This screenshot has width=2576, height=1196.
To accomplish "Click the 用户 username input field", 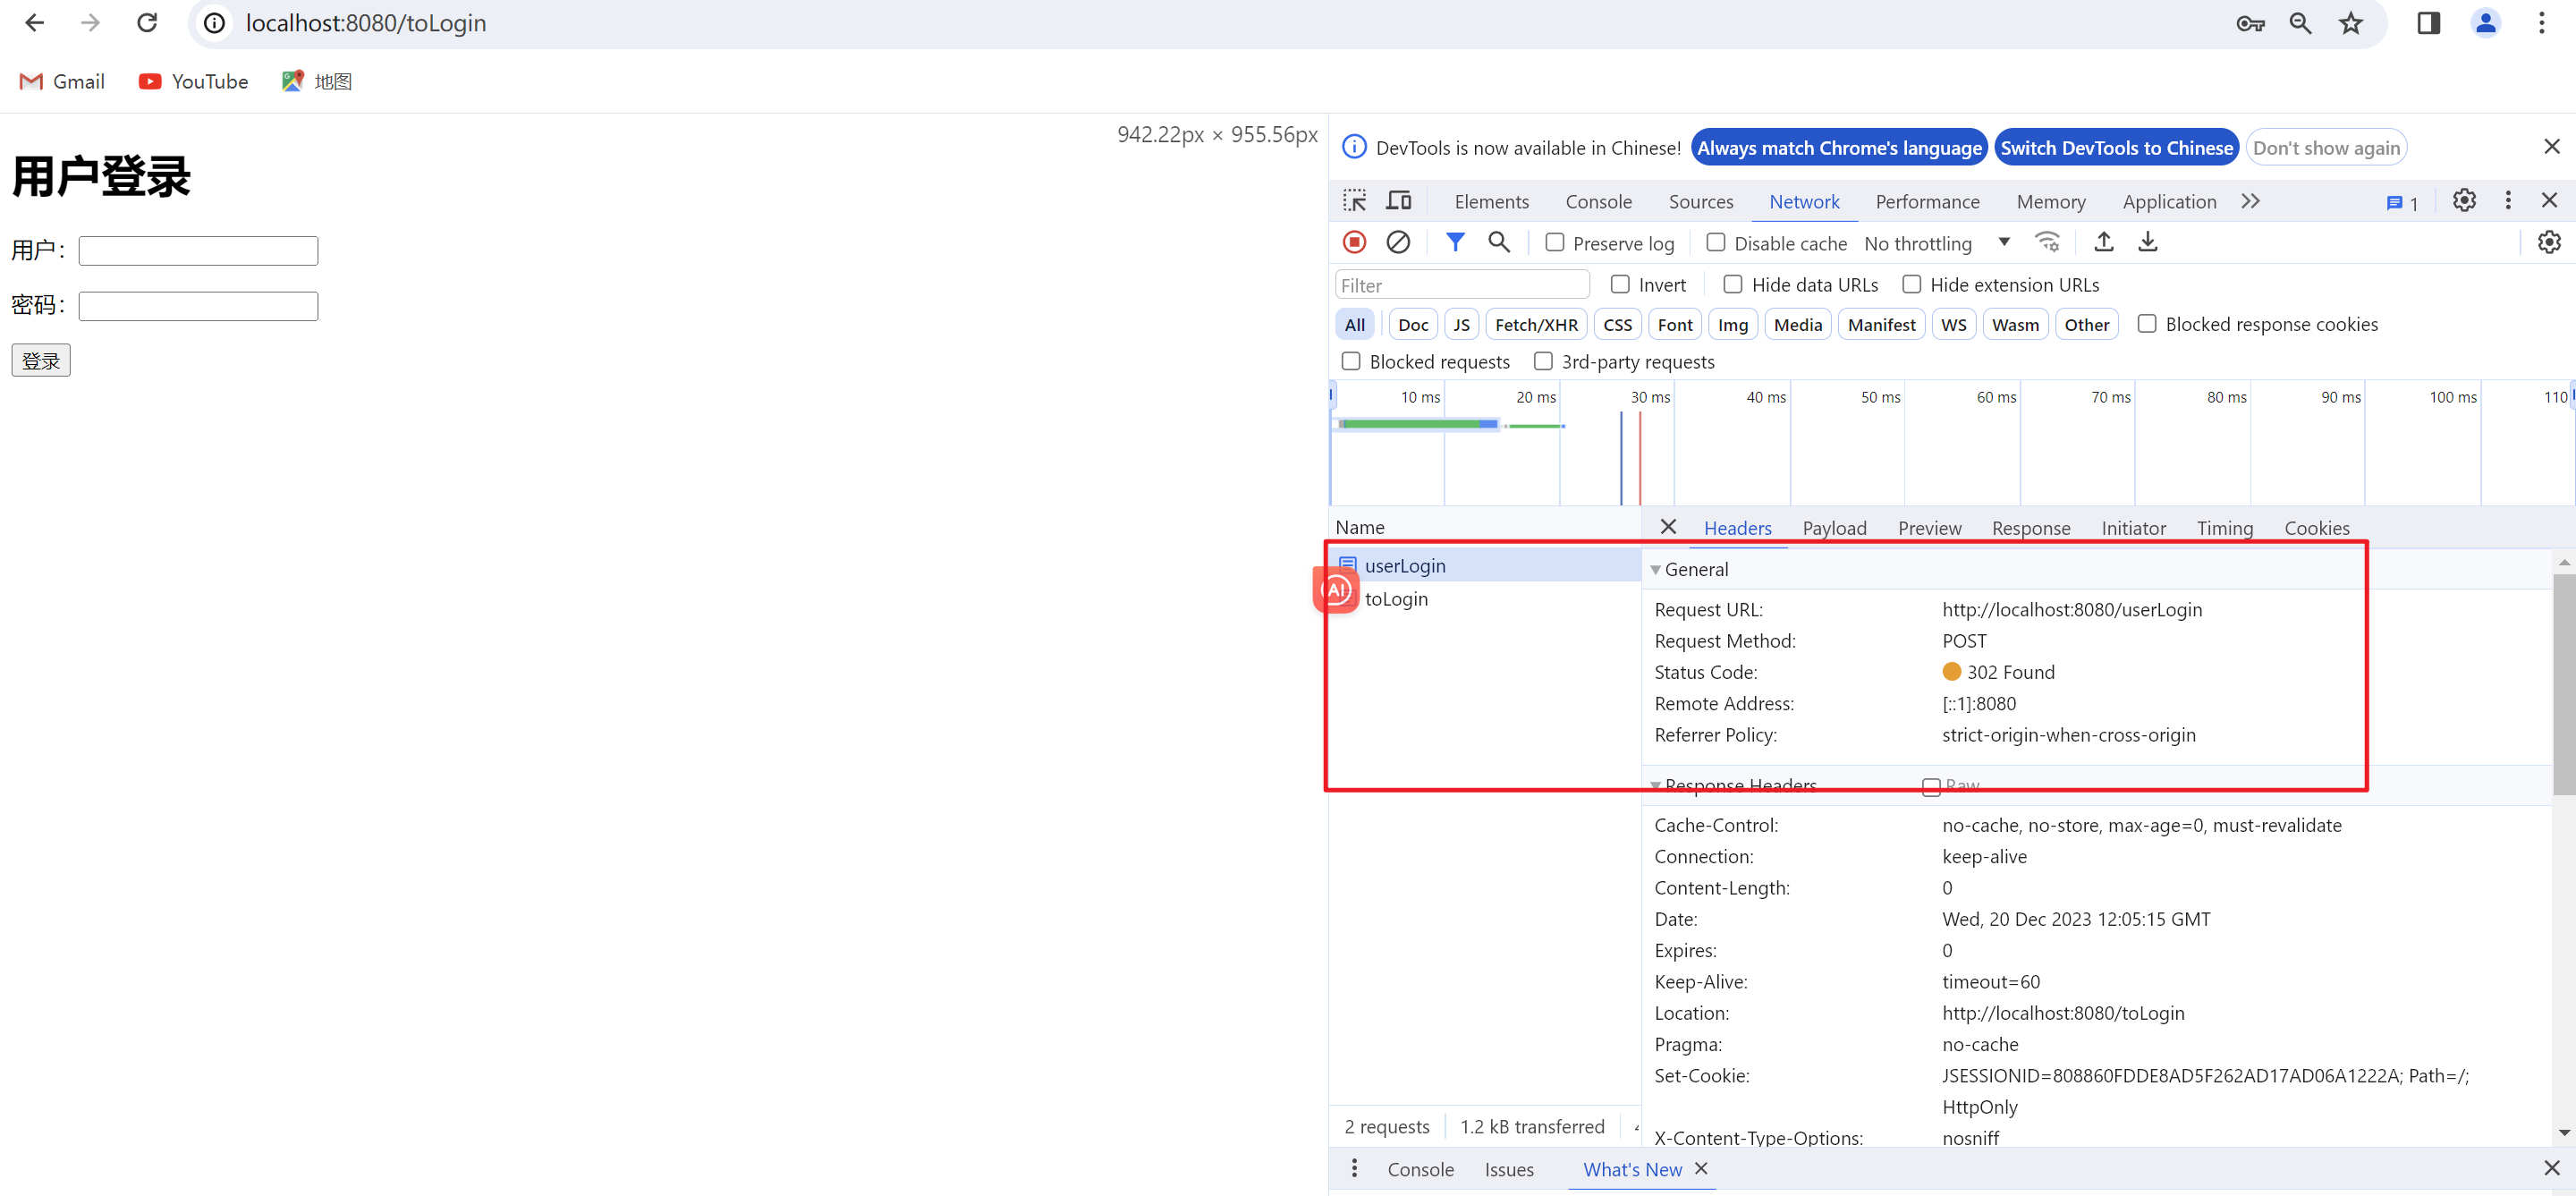I will [x=198, y=250].
